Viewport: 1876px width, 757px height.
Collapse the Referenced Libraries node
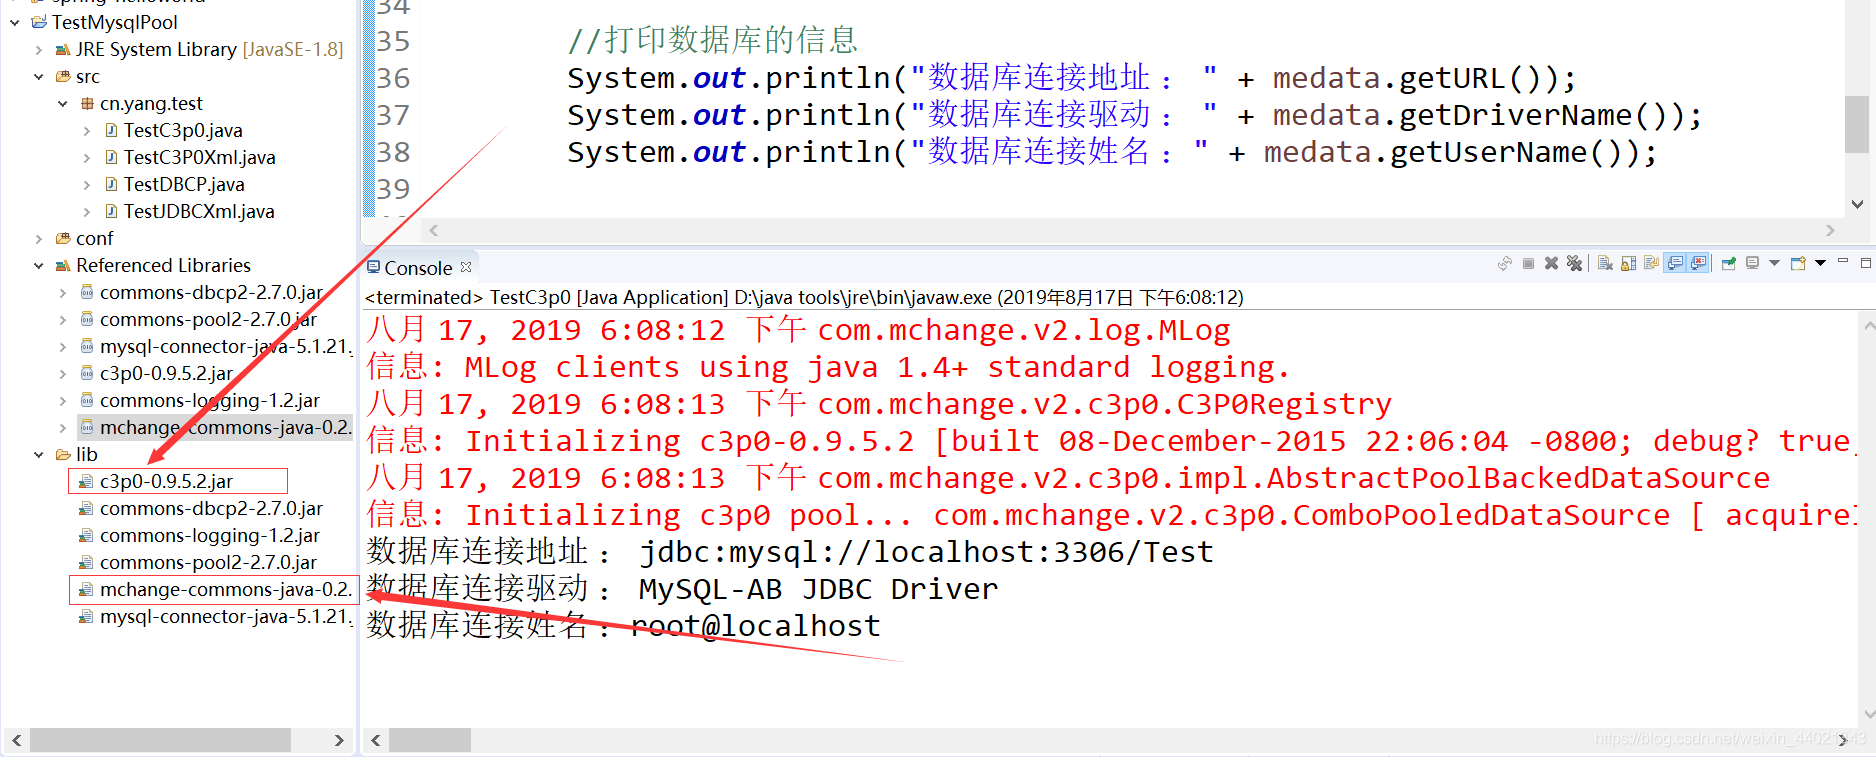pos(38,265)
